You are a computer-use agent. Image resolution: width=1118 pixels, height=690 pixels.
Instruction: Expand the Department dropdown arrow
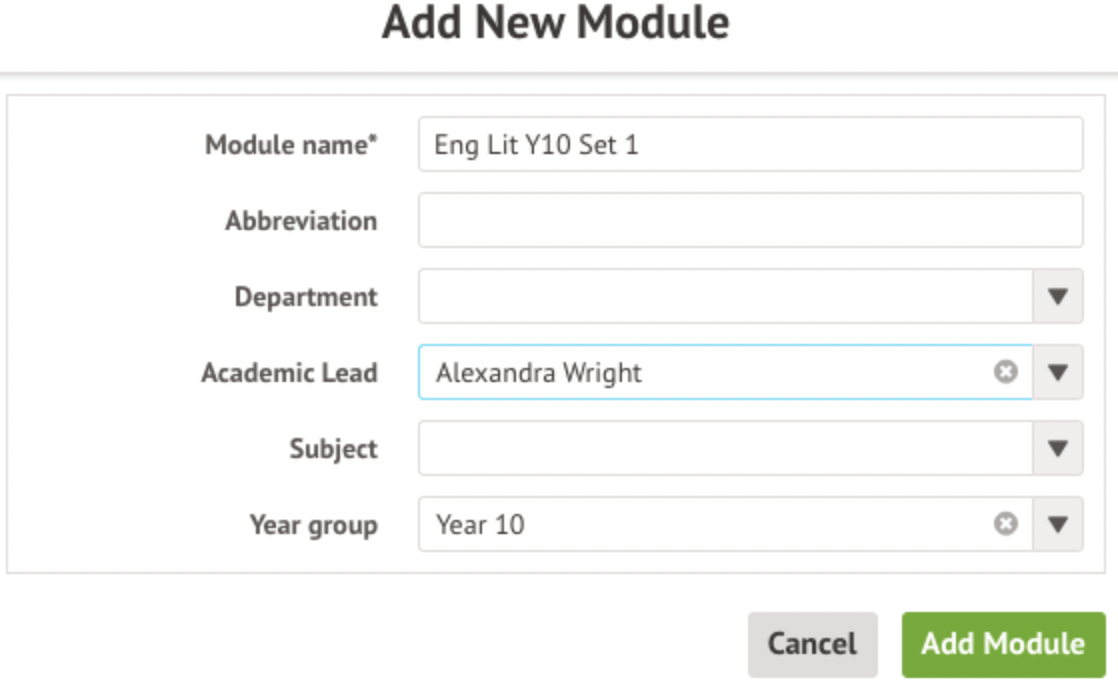1058,296
